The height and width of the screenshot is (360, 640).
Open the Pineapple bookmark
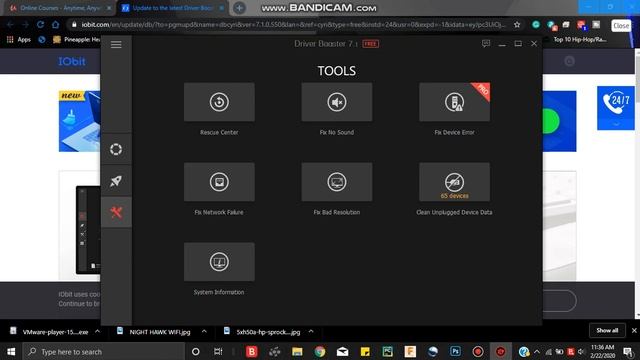[x=77, y=40]
